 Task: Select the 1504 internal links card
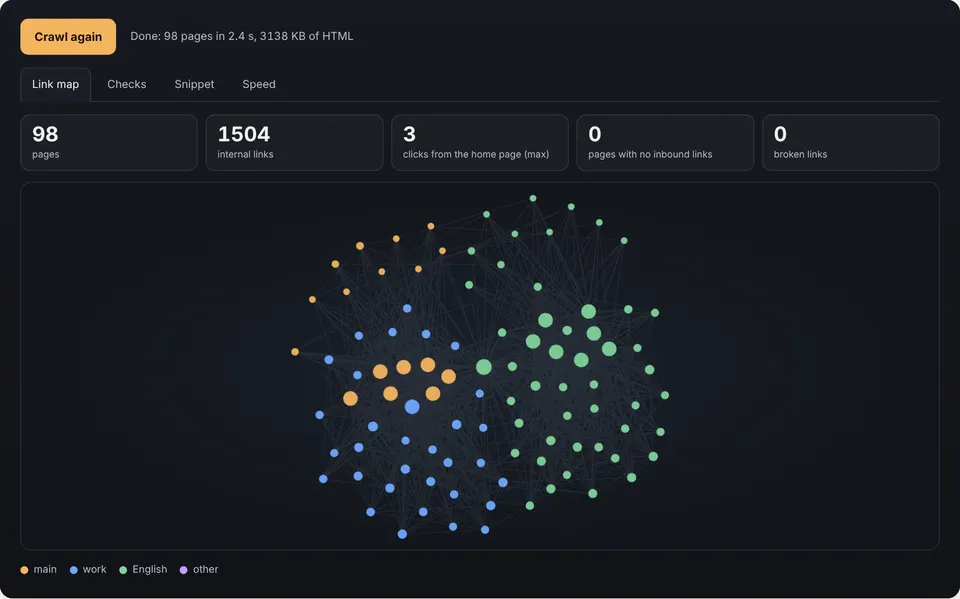click(x=294, y=143)
